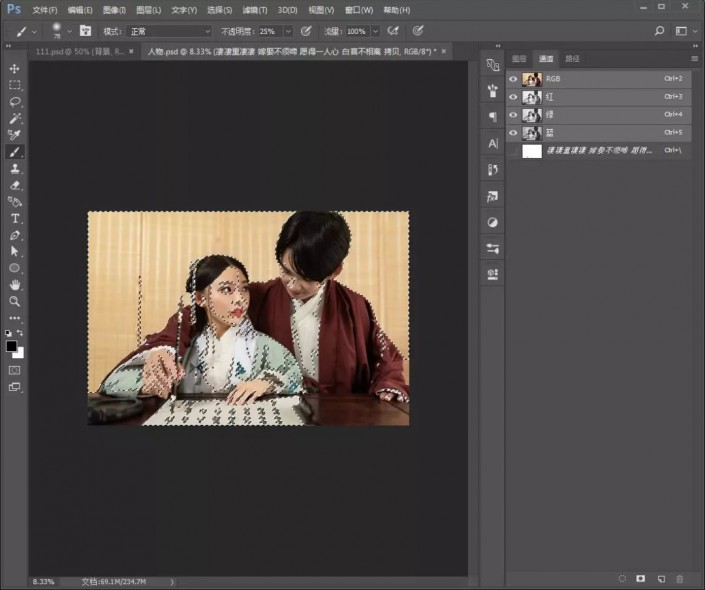Open the Filter menu
705x590 pixels.
click(x=255, y=10)
